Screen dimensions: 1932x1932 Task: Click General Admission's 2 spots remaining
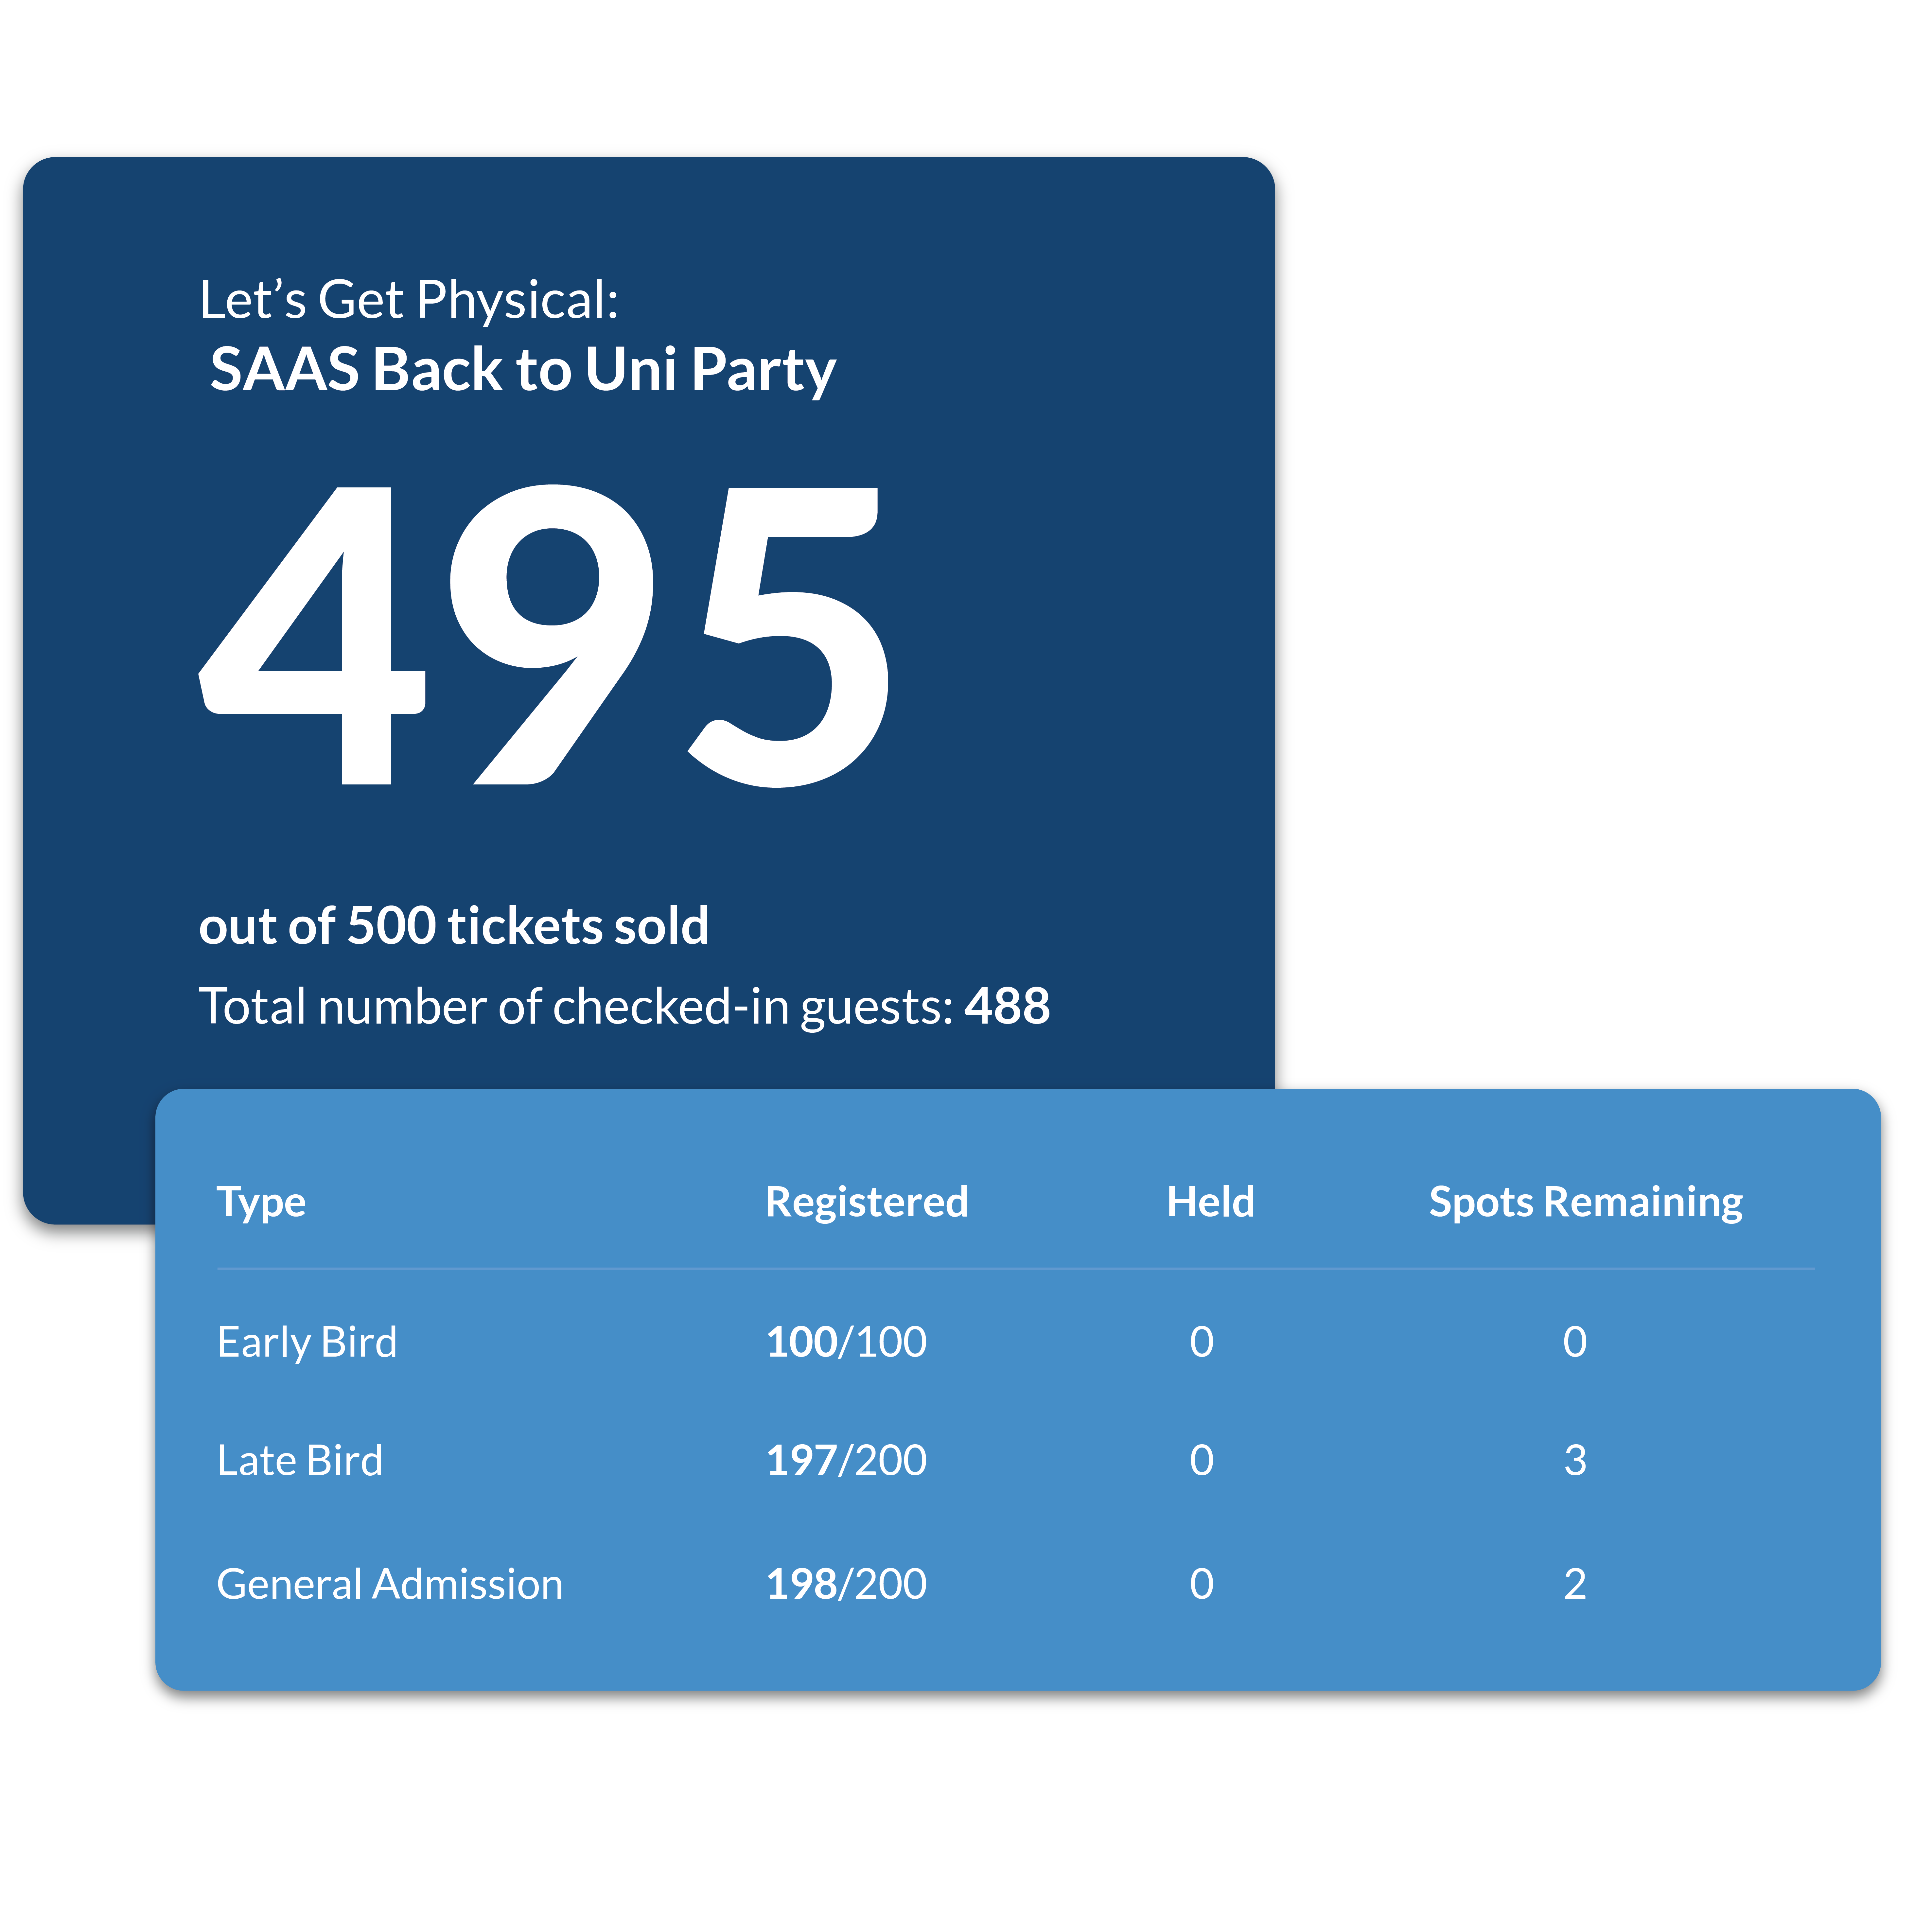pos(1575,1584)
